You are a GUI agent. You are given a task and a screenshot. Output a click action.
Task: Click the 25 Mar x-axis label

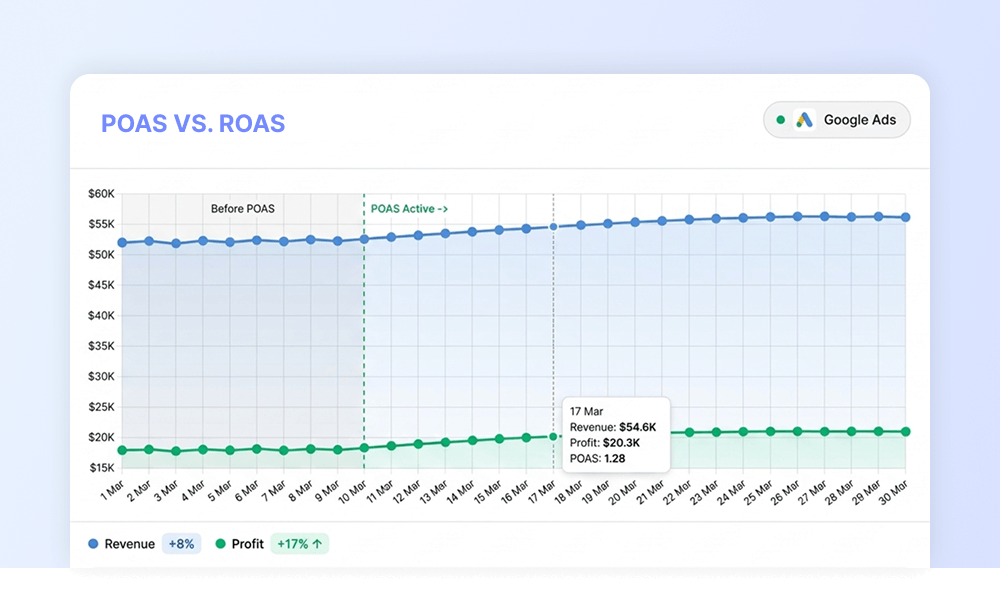click(x=758, y=492)
